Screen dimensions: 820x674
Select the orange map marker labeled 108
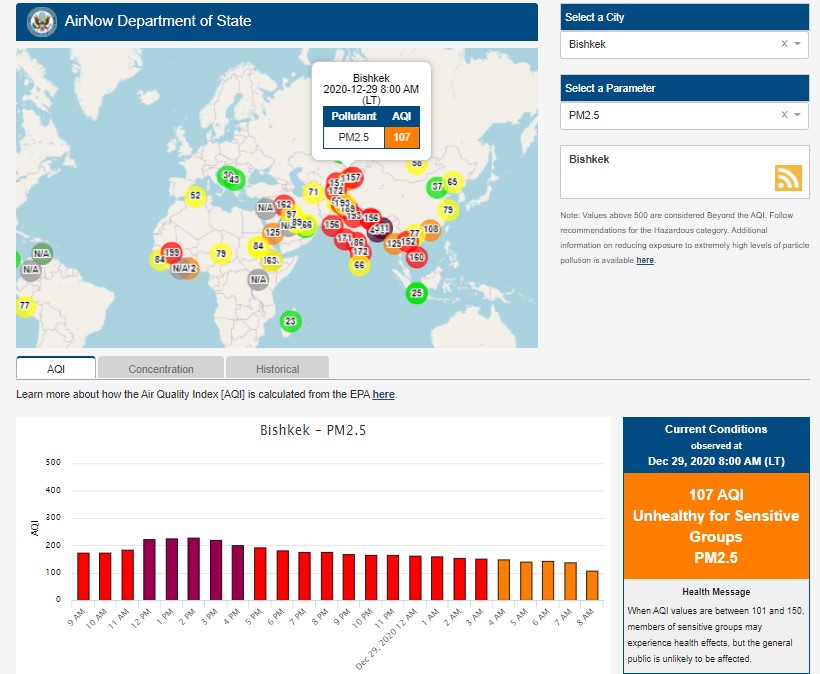(x=431, y=229)
